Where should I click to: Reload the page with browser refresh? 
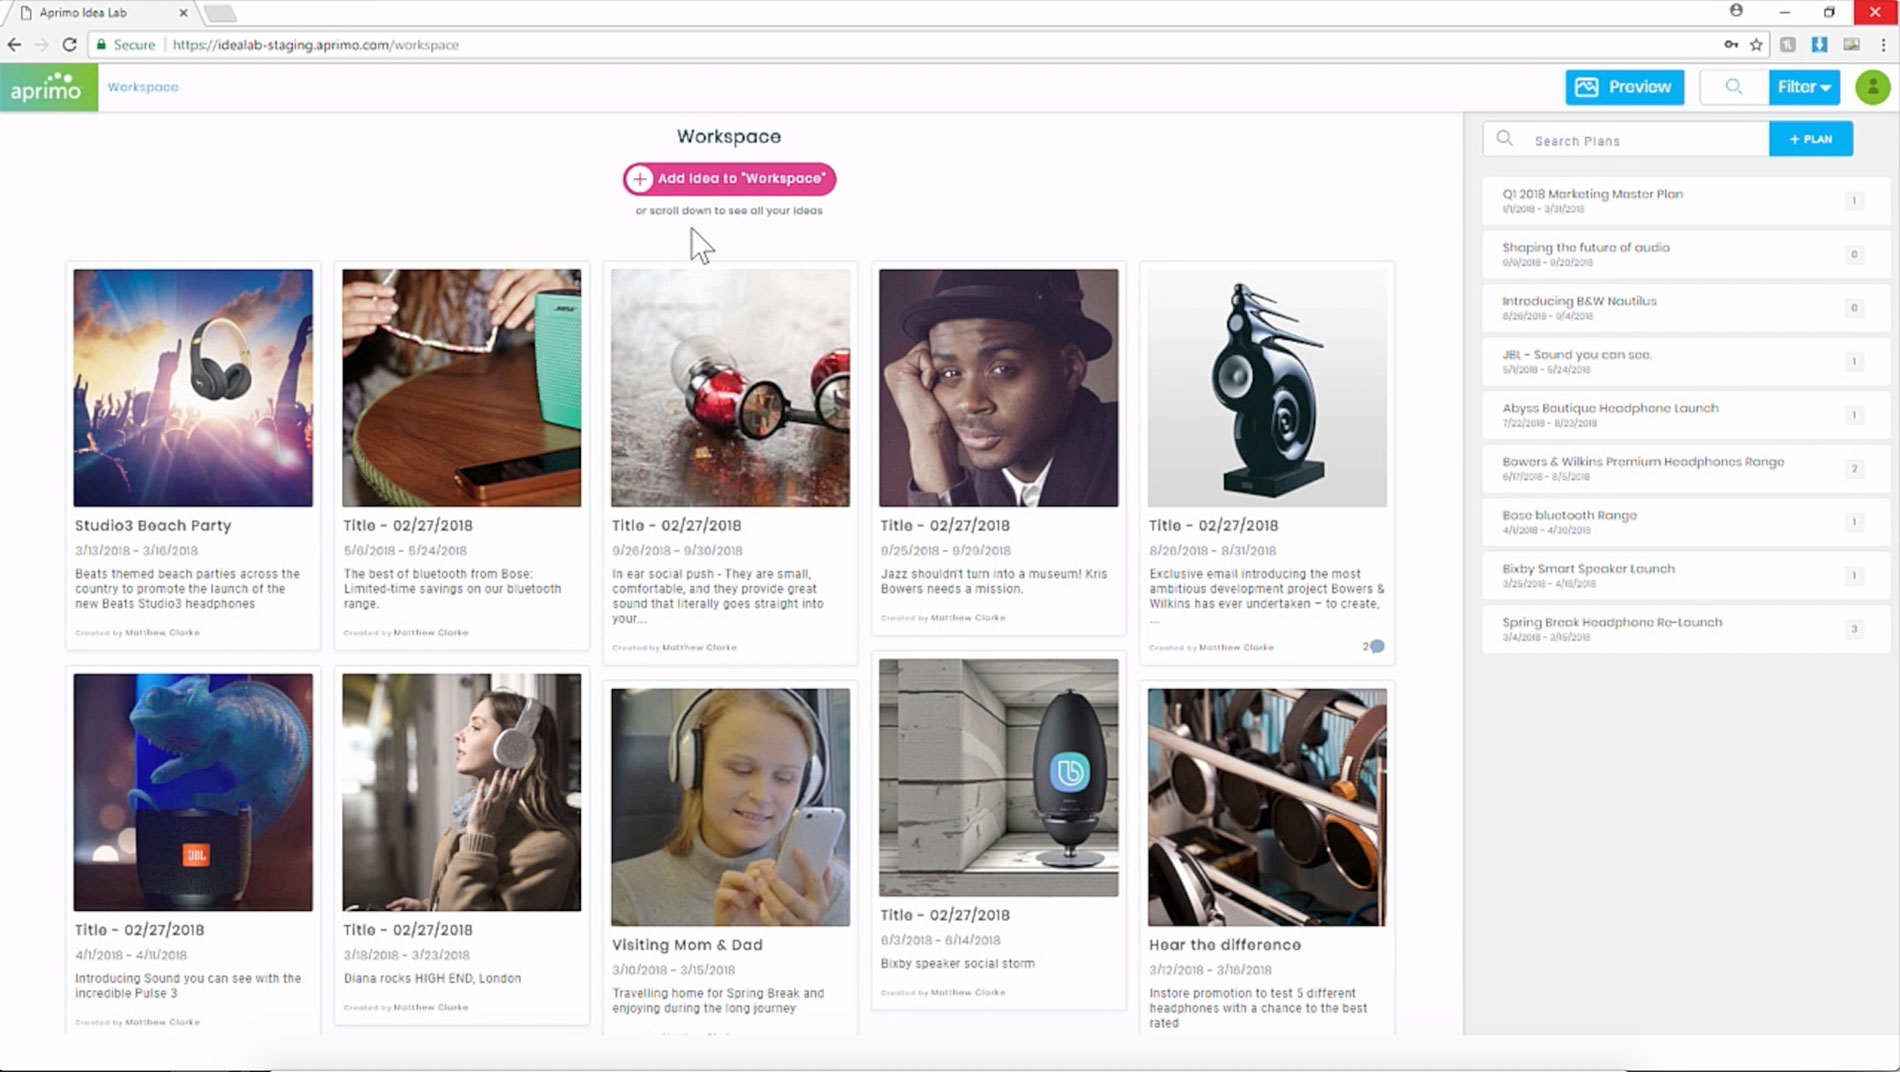(69, 44)
